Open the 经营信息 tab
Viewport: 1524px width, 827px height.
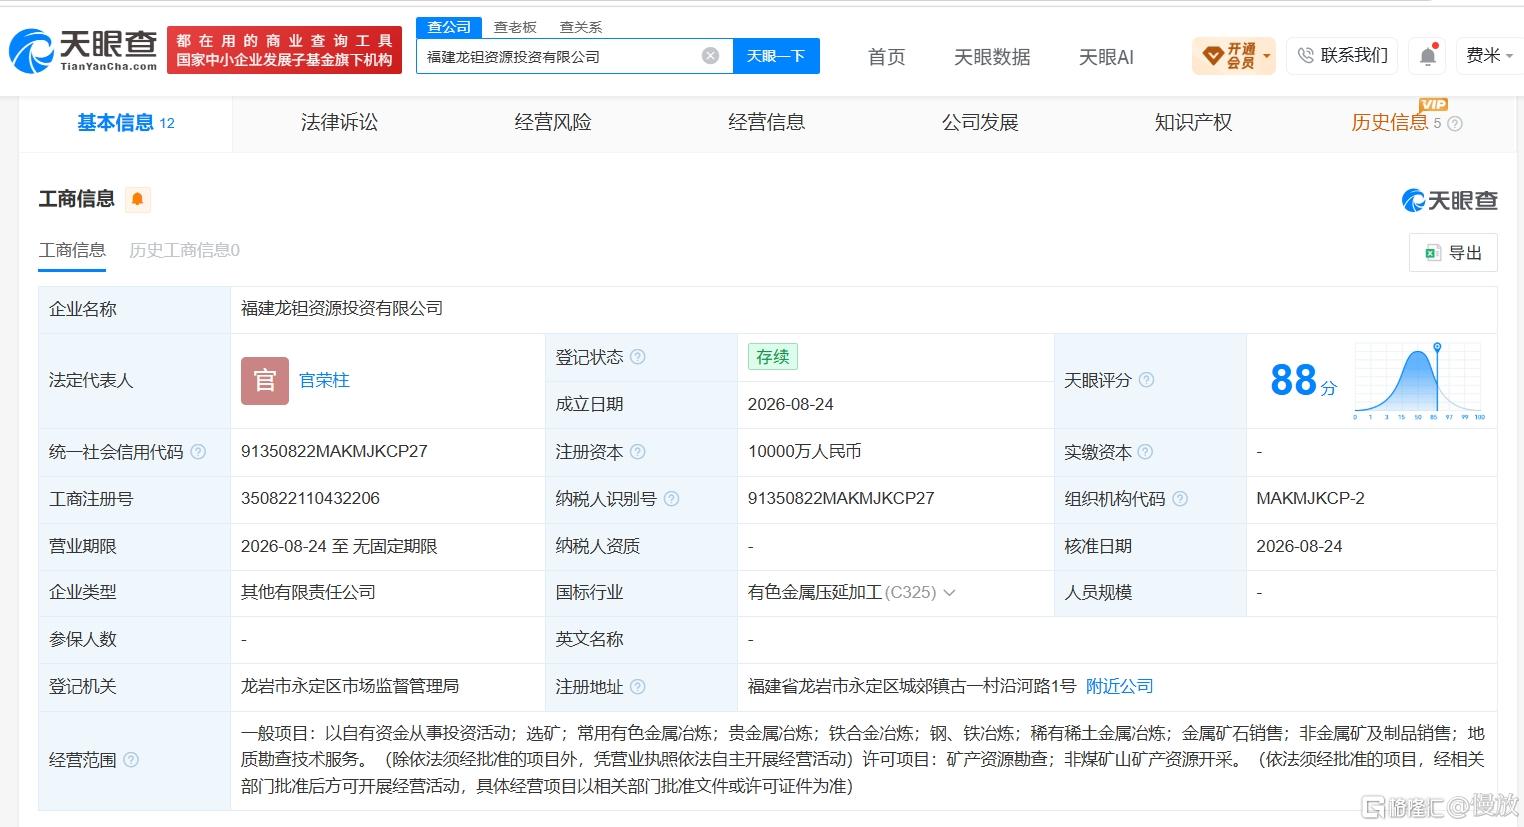(x=766, y=123)
